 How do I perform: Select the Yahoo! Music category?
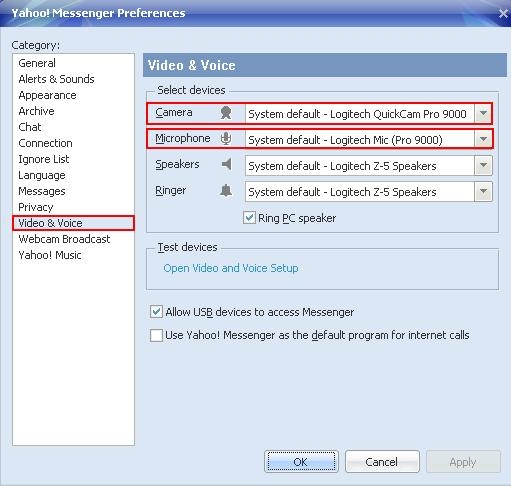point(50,255)
